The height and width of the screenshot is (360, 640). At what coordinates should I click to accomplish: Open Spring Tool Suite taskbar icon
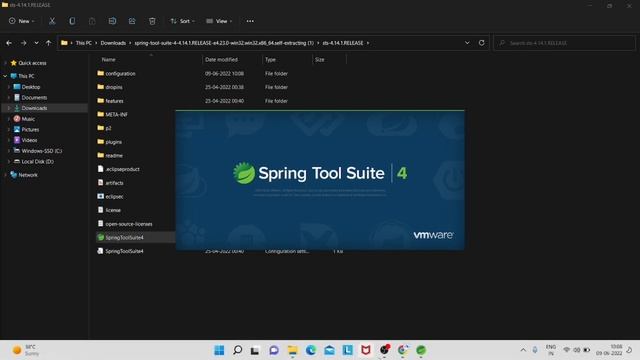coord(421,350)
